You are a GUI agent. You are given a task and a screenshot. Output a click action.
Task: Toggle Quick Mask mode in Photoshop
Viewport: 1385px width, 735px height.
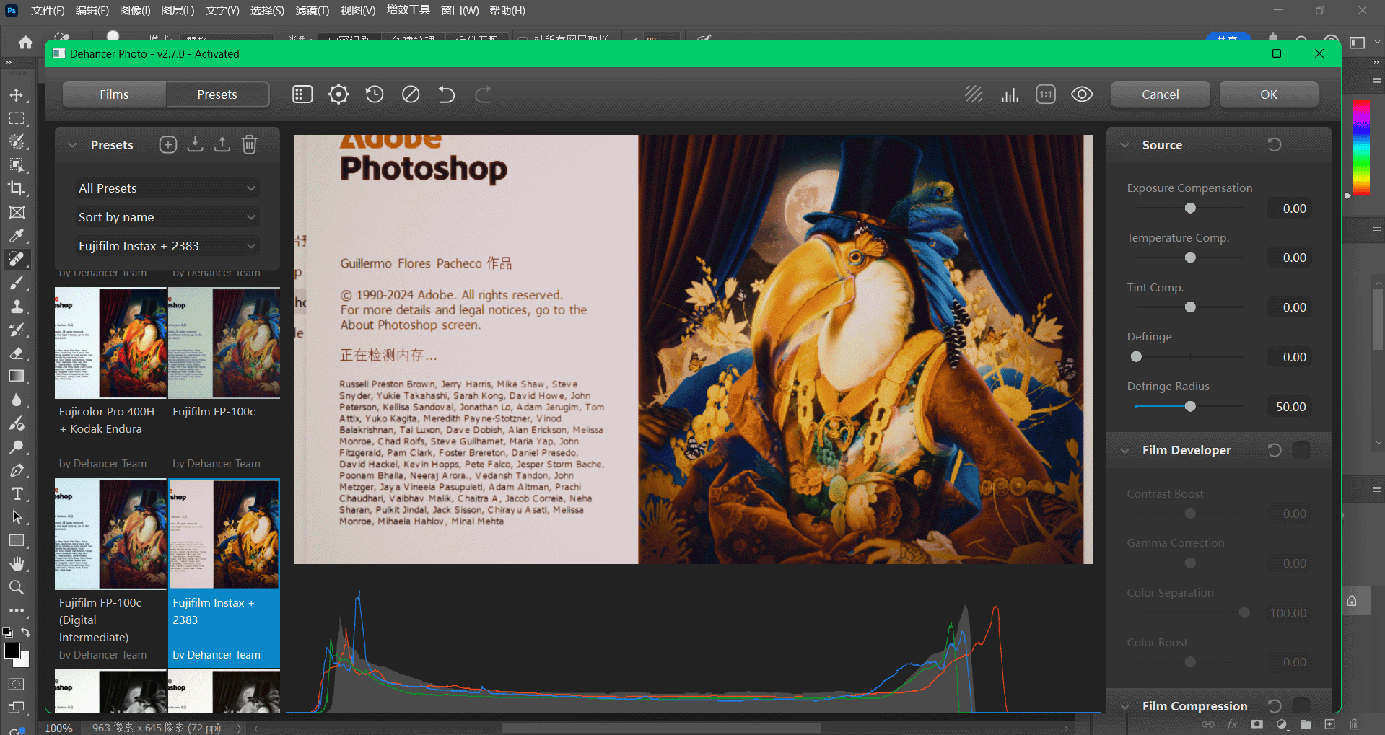(x=16, y=684)
